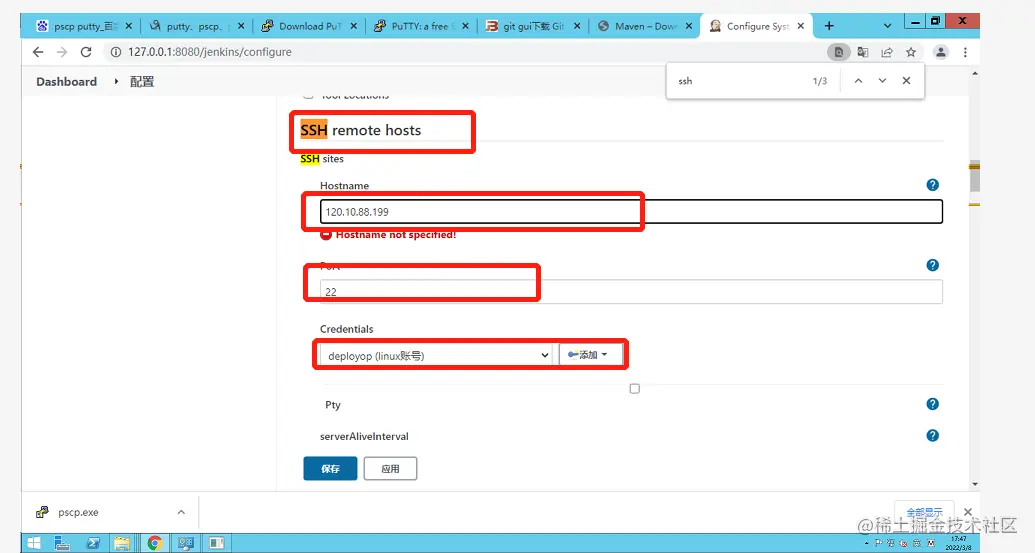Go to Dashboard breadcrumb link
Viewport: 1035px width, 553px height.
(x=67, y=81)
